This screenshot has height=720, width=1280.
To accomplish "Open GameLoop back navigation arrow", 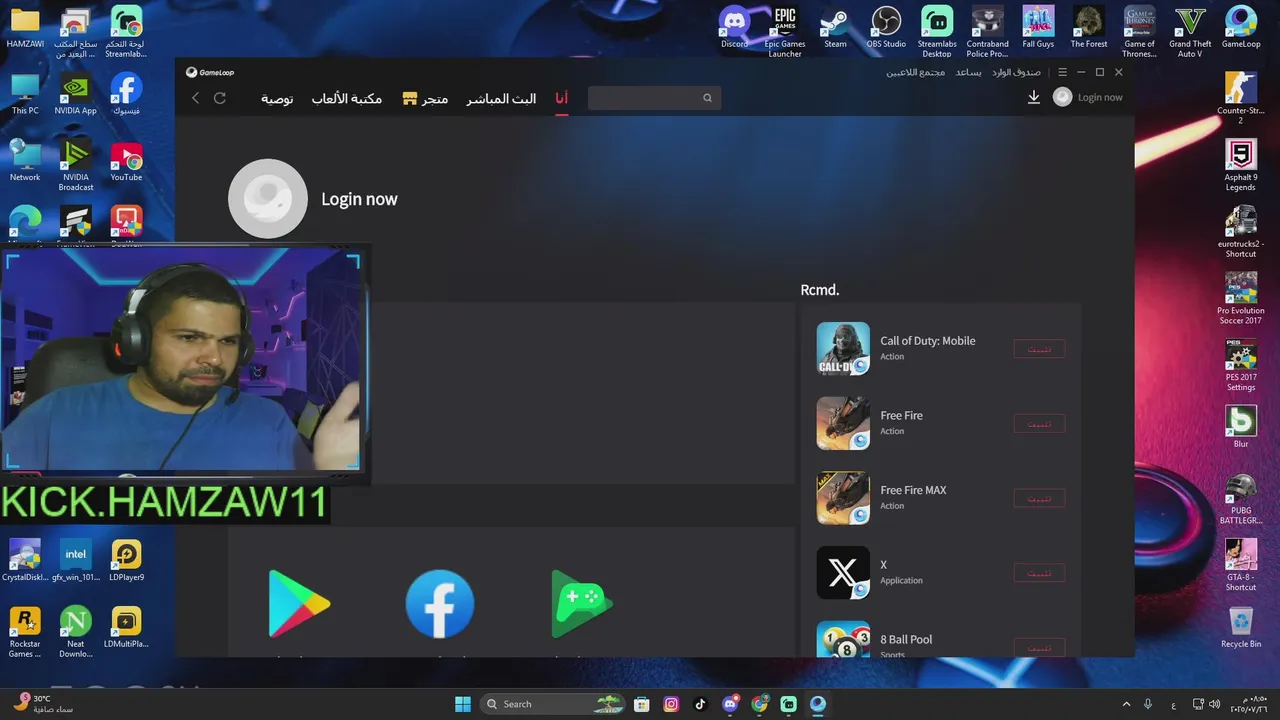I will [196, 98].
